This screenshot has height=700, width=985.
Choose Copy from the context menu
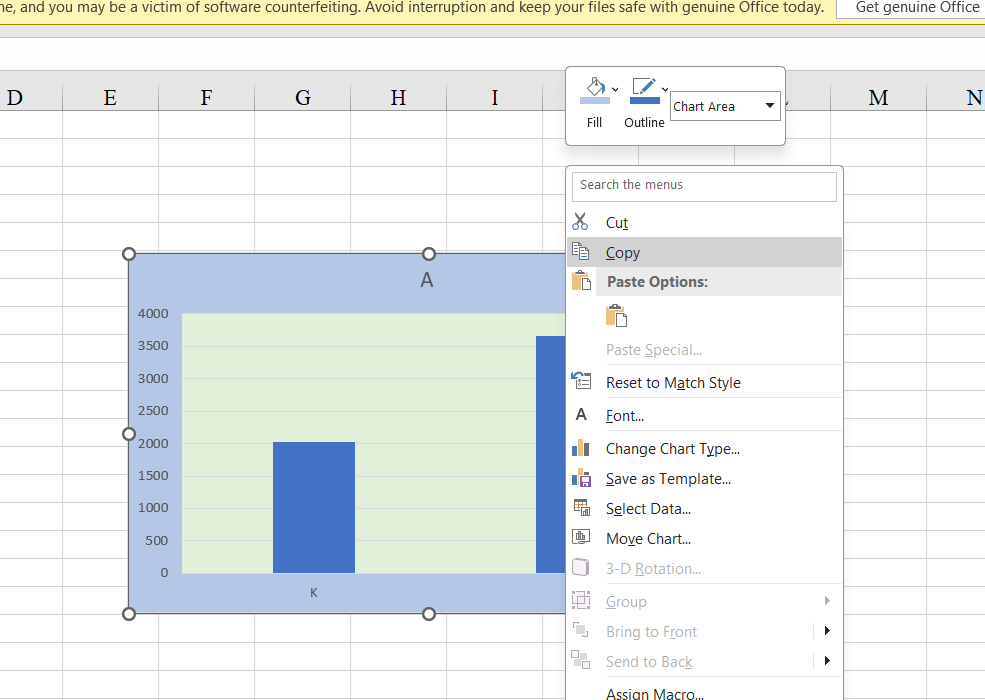(704, 253)
